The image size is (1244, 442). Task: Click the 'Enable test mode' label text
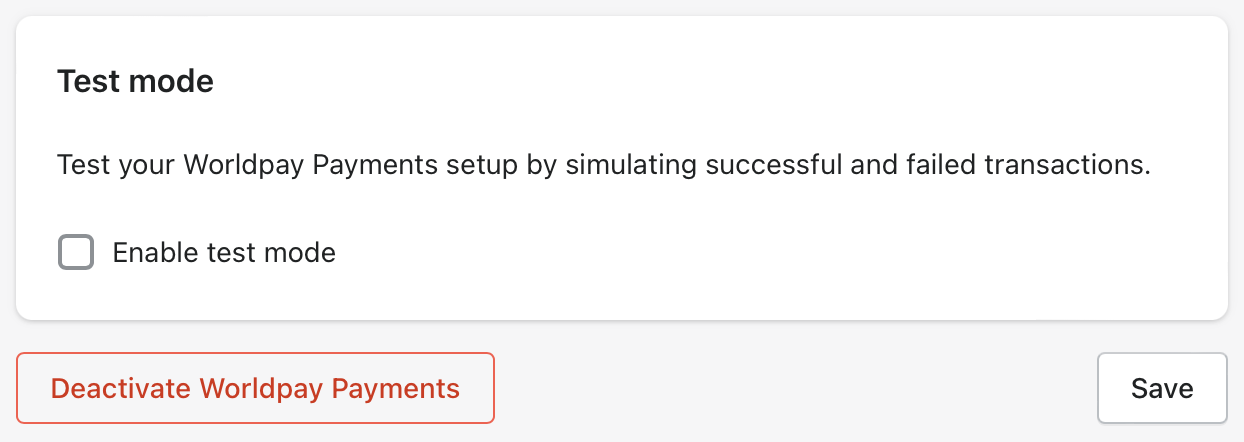[224, 252]
